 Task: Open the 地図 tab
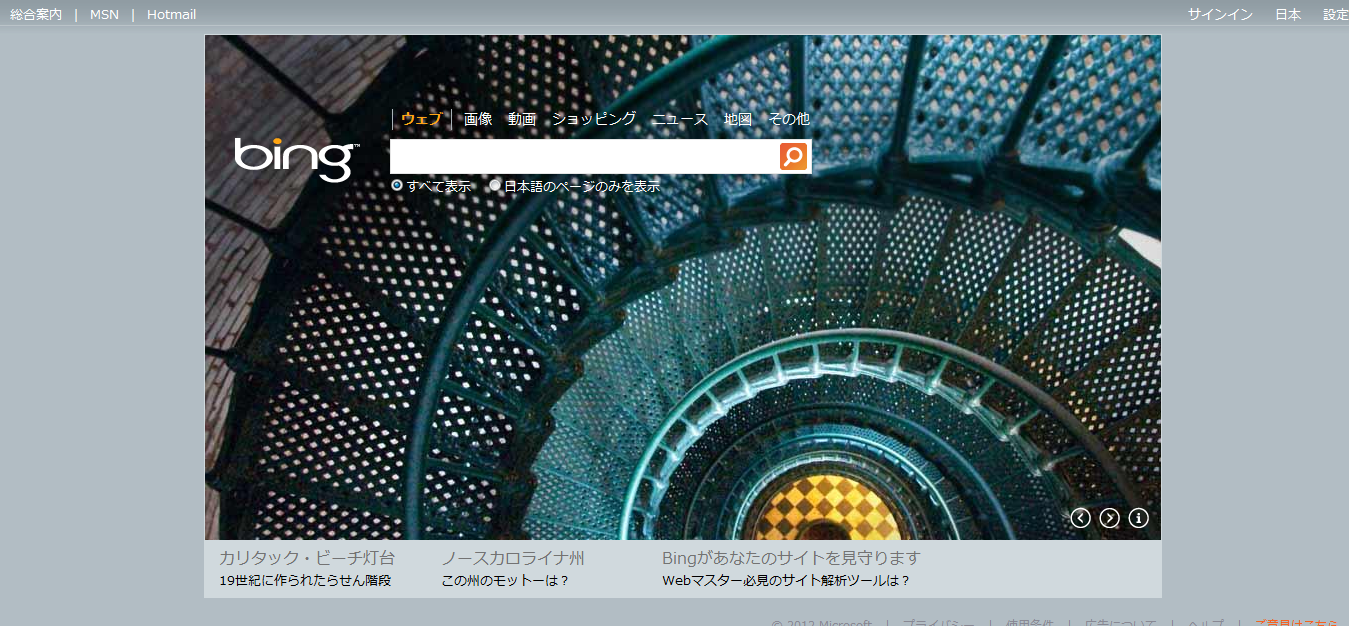click(738, 119)
